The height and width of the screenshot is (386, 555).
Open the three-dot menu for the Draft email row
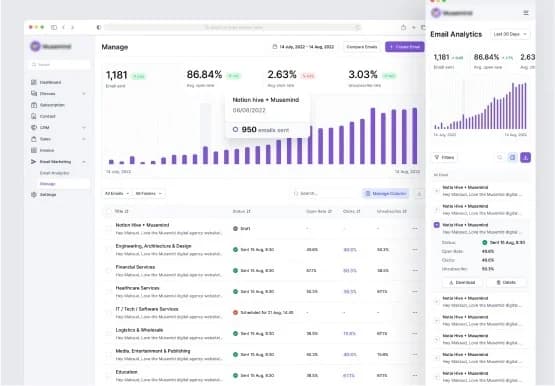coord(415,229)
